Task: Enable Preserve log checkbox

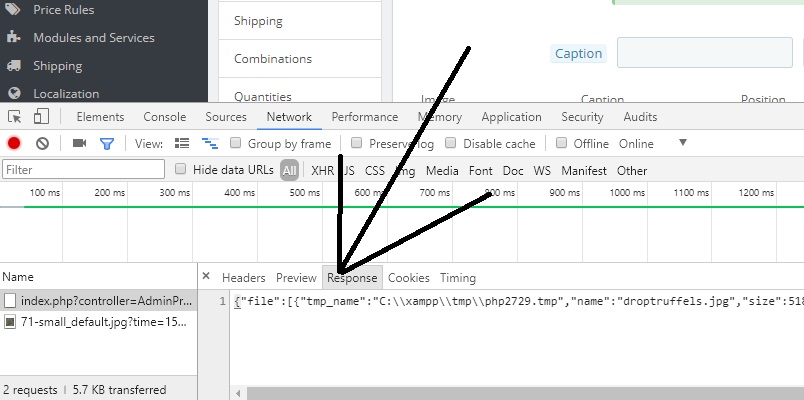Action: (x=356, y=143)
